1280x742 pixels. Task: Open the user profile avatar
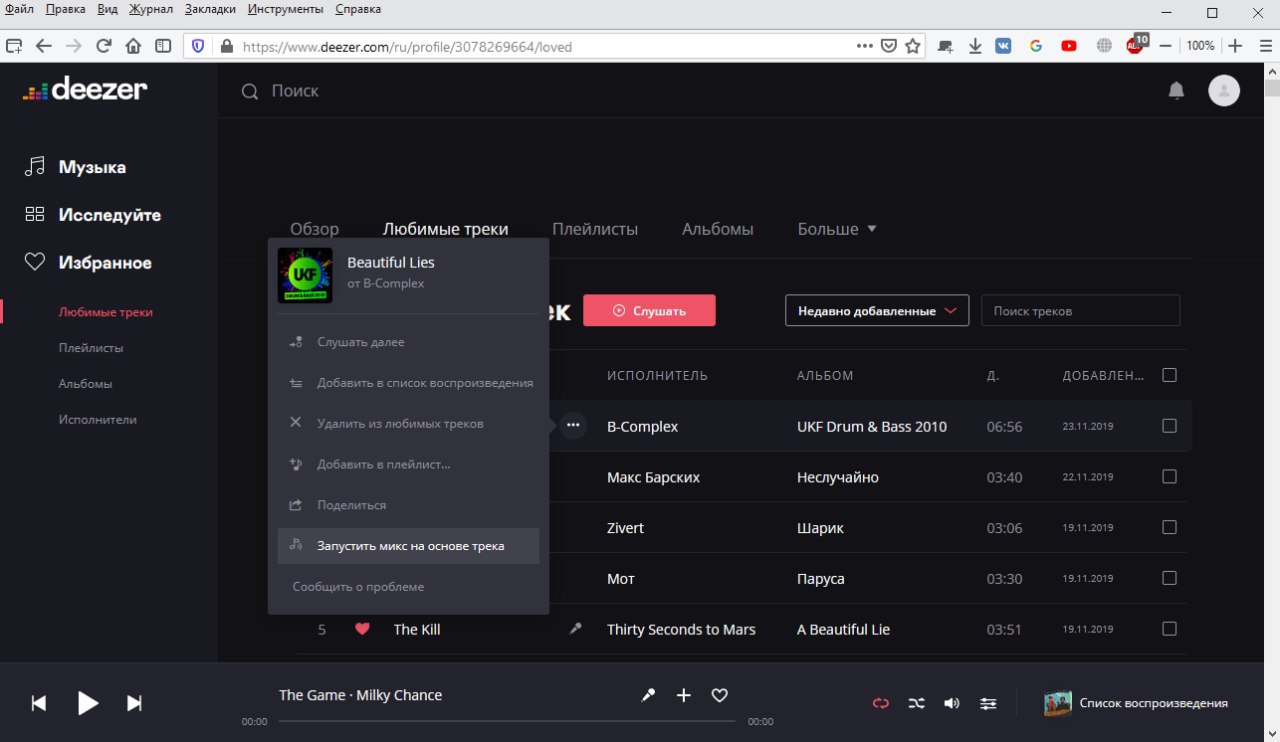(1224, 91)
